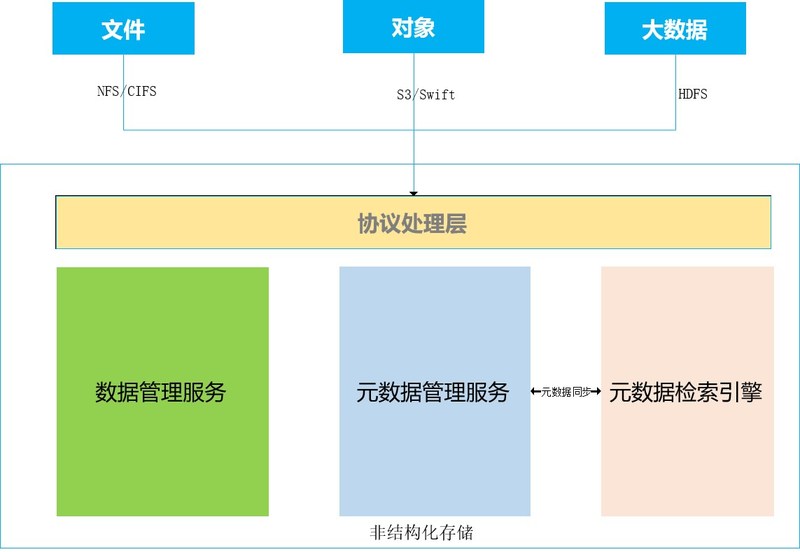Click the light blue 元数据管理服务 block
800x552 pixels.
(x=434, y=391)
